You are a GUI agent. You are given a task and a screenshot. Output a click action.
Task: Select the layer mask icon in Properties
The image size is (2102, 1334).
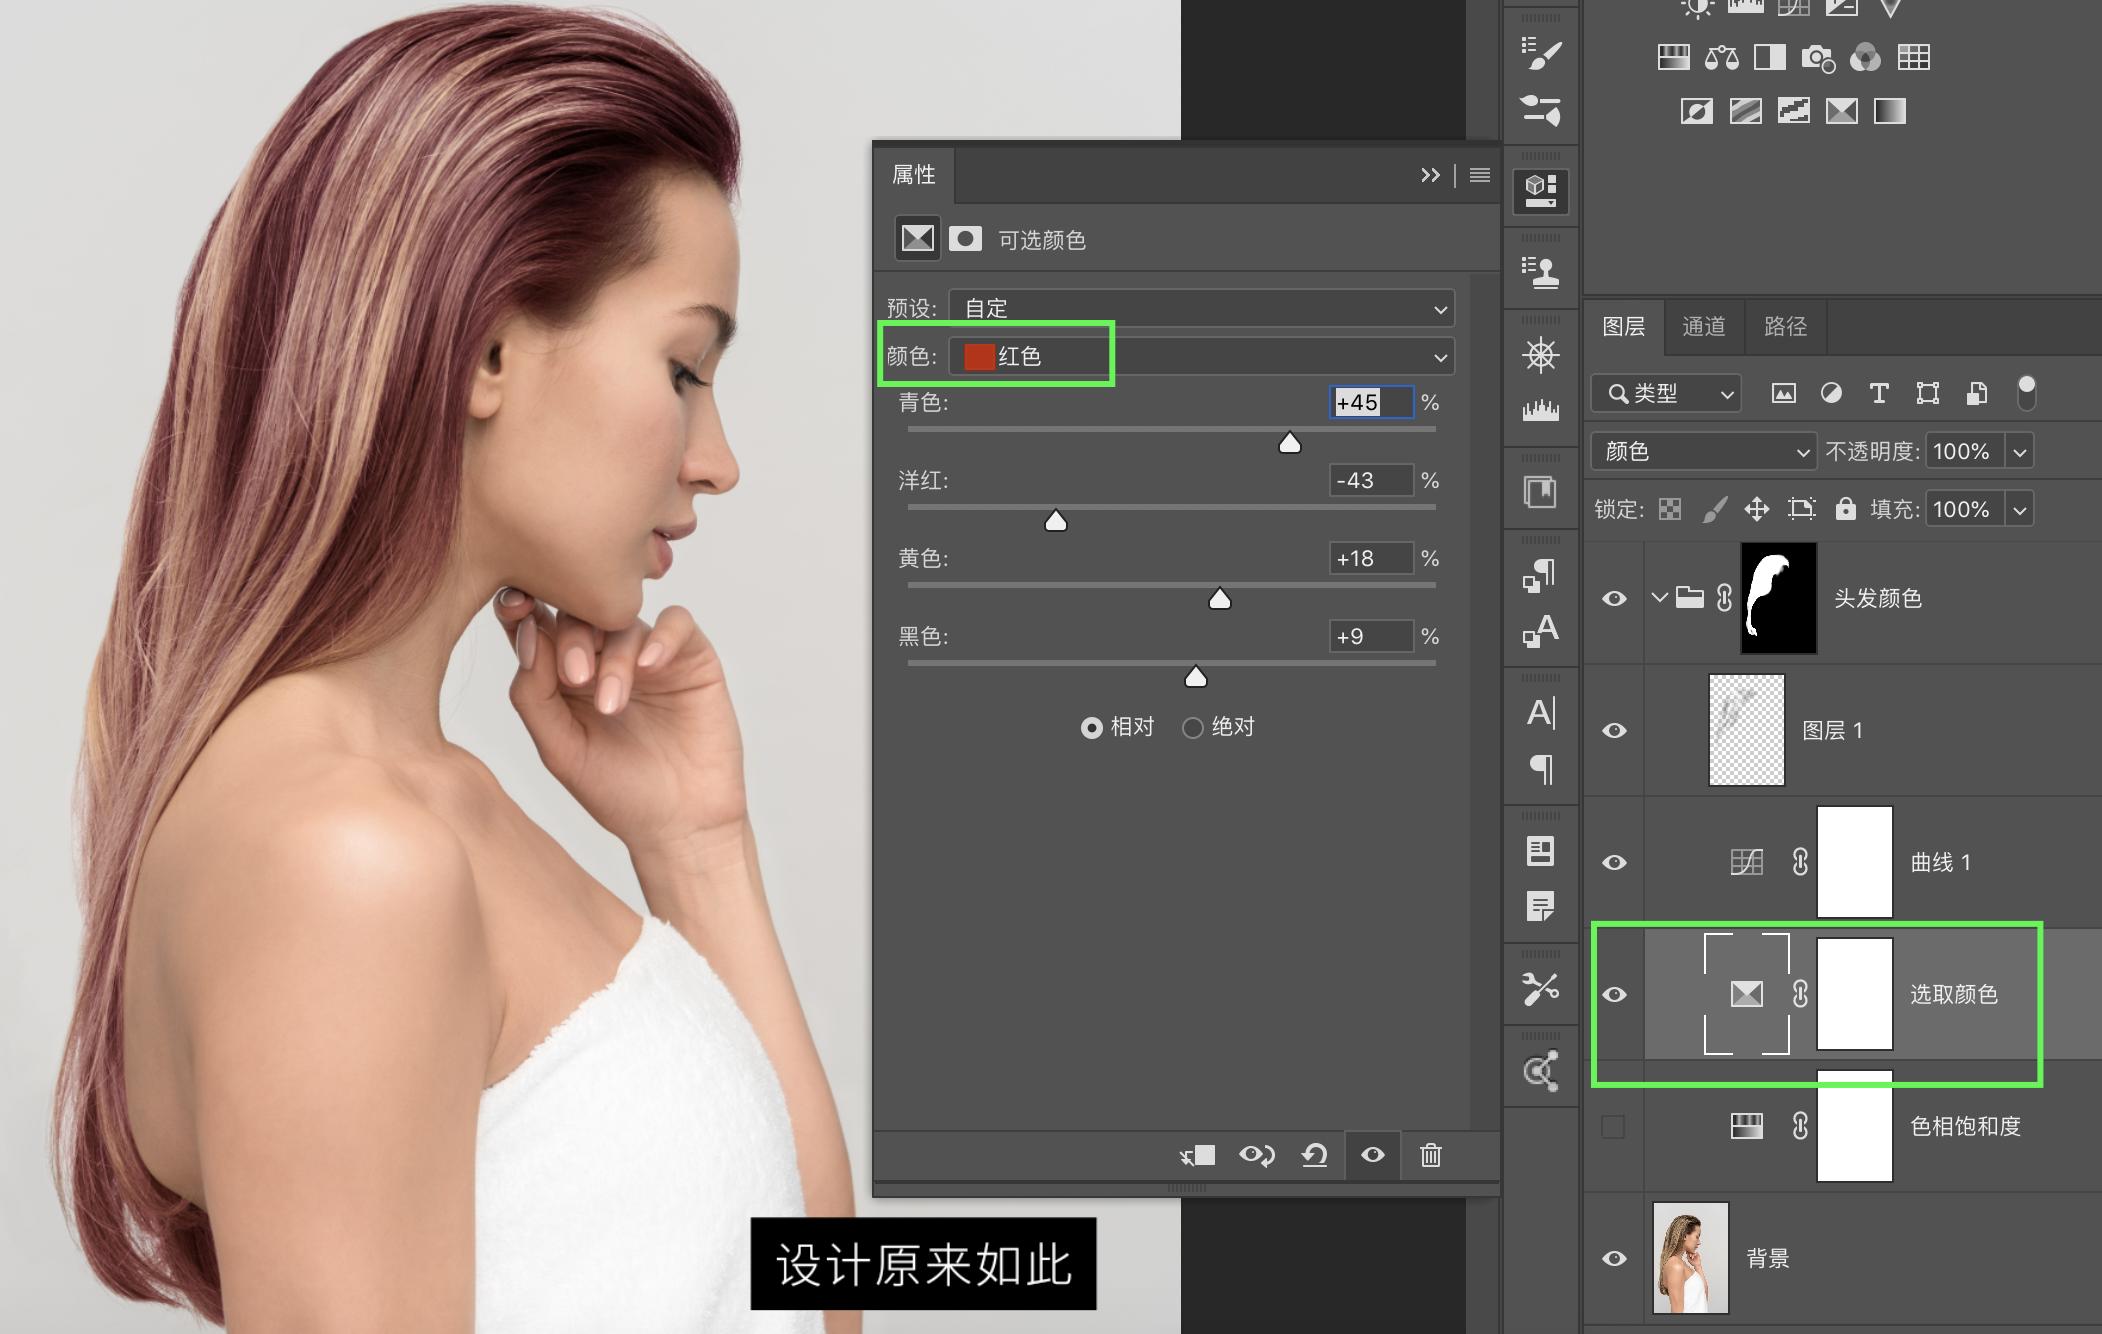pos(964,239)
